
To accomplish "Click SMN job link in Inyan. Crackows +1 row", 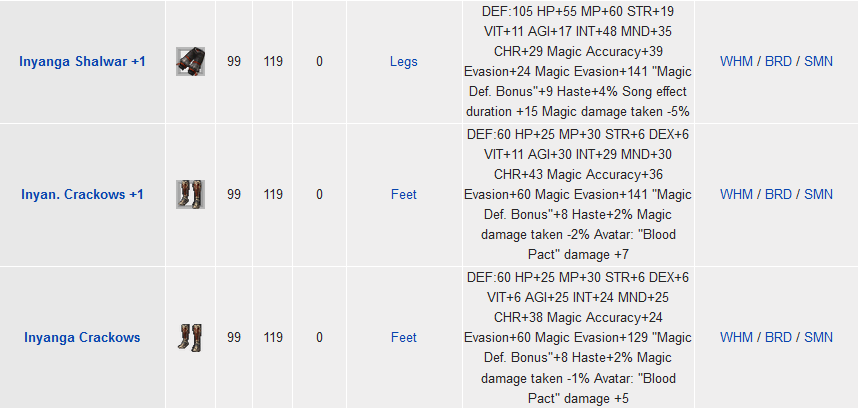I will 819,194.
